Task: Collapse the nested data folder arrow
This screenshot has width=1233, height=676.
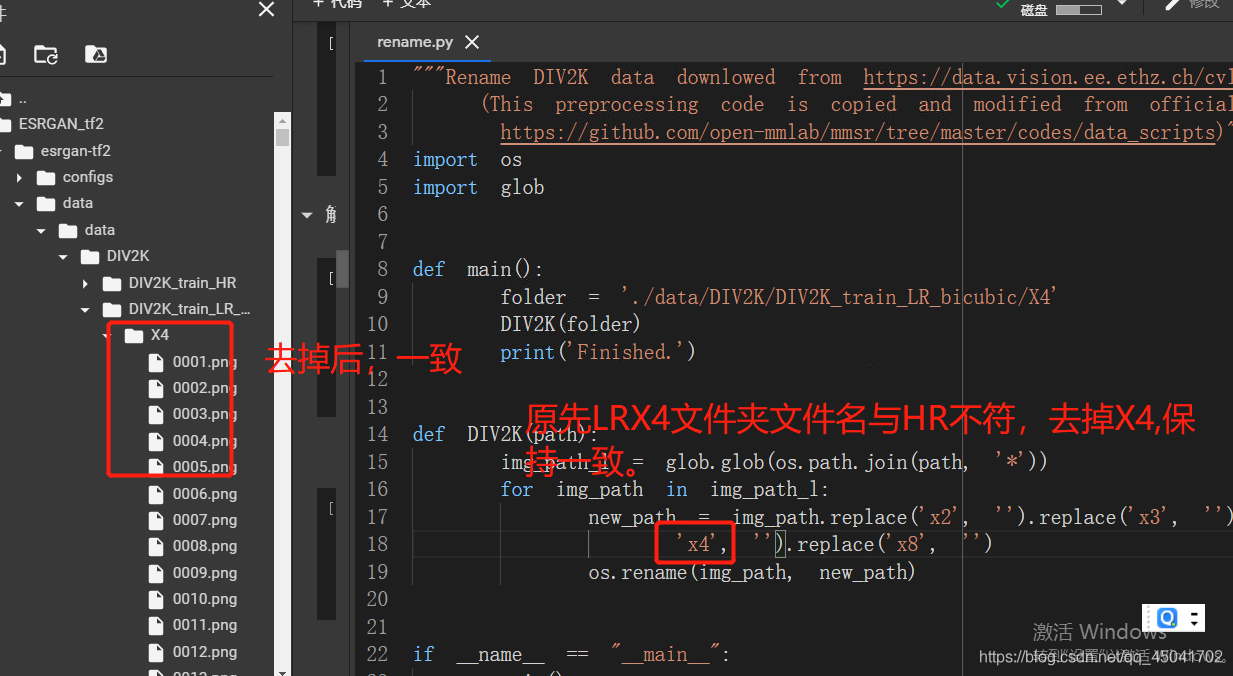Action: coord(41,230)
